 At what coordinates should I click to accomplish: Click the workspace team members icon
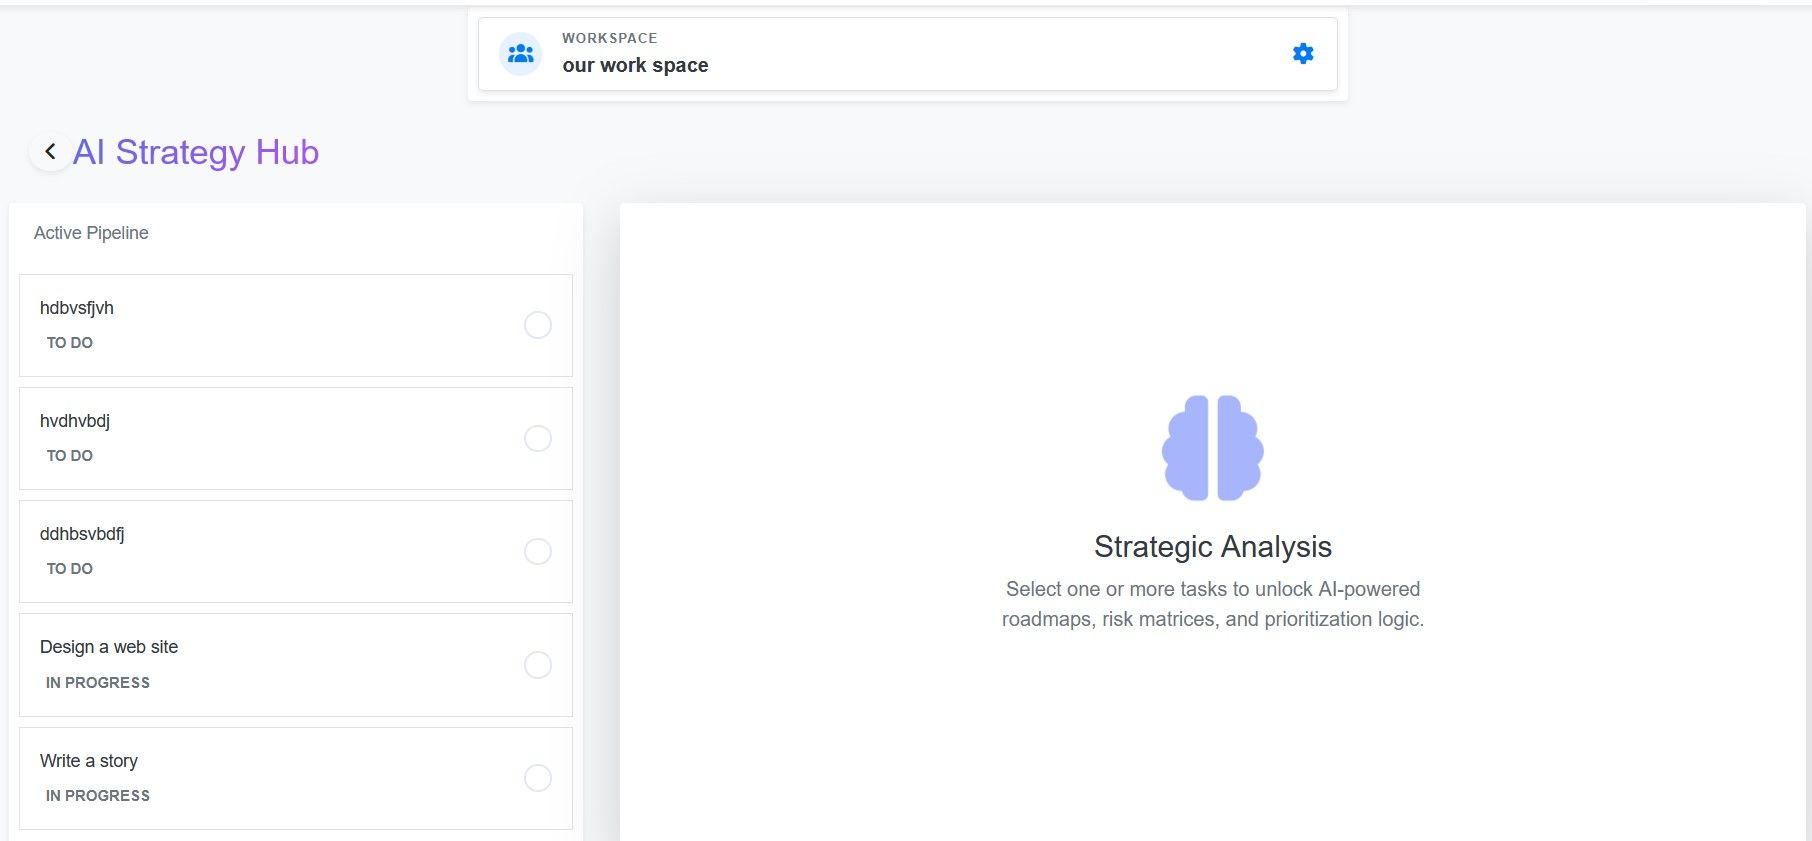[x=521, y=54]
